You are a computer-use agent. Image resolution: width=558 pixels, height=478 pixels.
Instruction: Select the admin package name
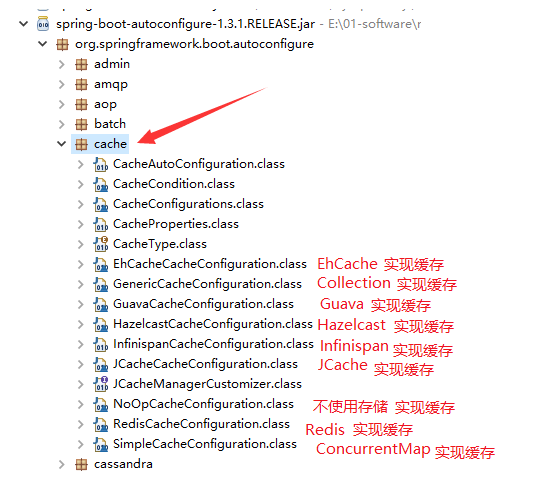point(112,64)
